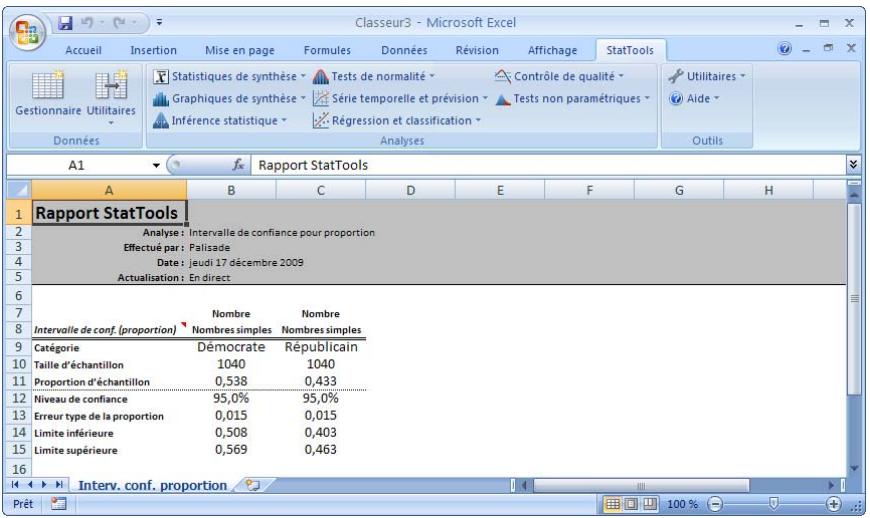Switch to Normal view

(612, 504)
